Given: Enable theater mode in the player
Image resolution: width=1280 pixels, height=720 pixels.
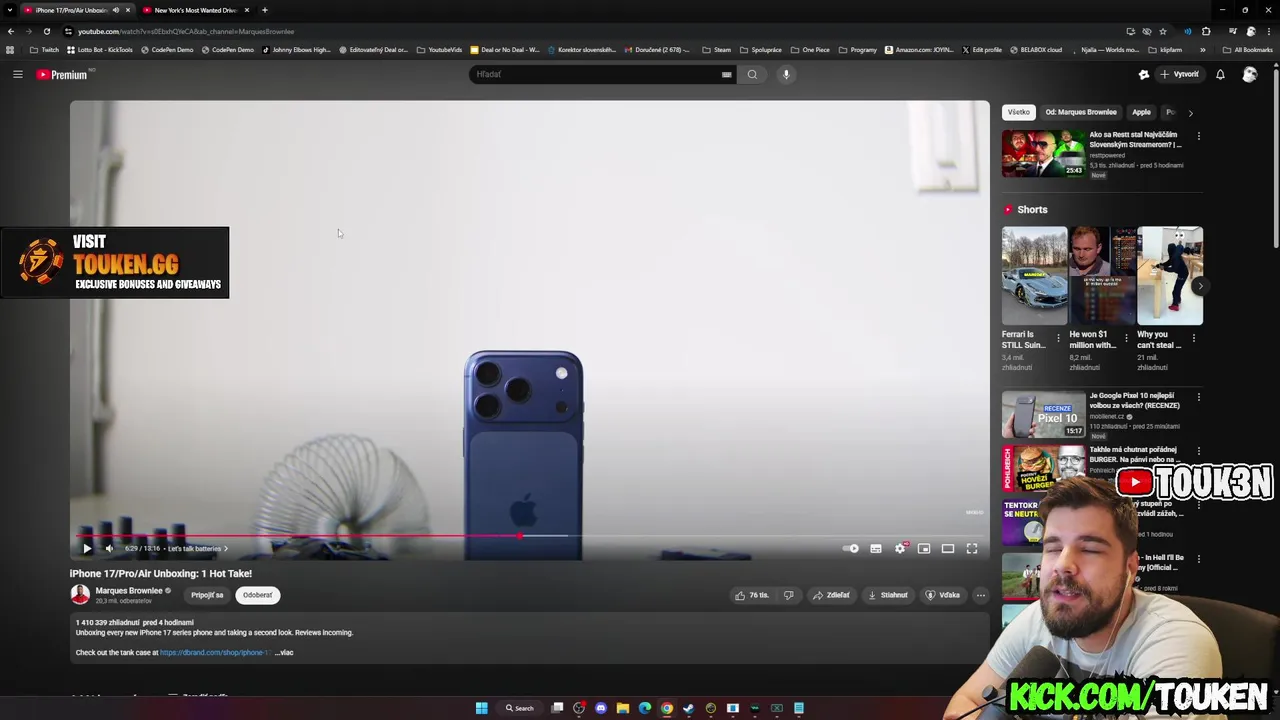Looking at the screenshot, I should pos(948,548).
